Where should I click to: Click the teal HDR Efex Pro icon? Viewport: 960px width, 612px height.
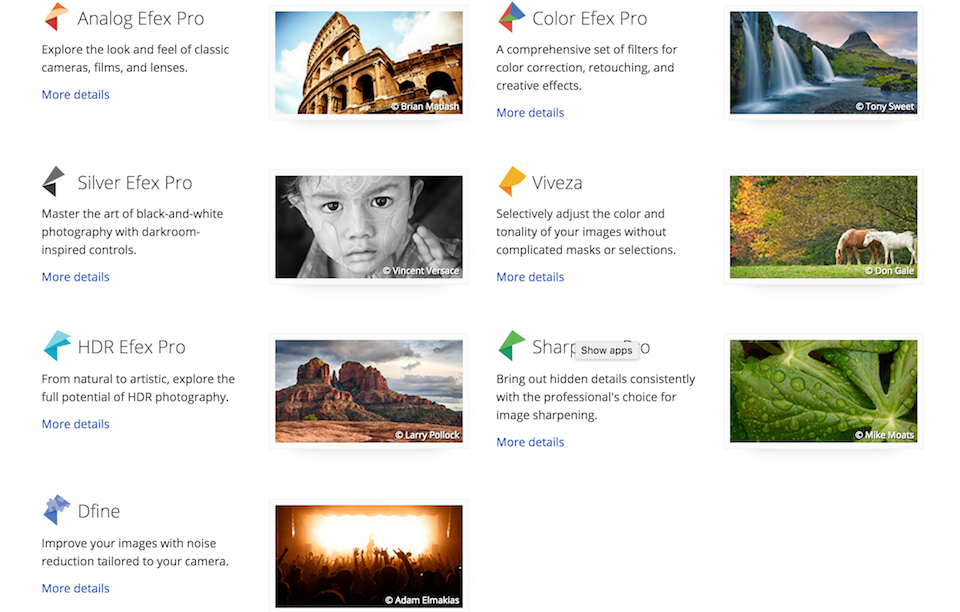tap(57, 346)
